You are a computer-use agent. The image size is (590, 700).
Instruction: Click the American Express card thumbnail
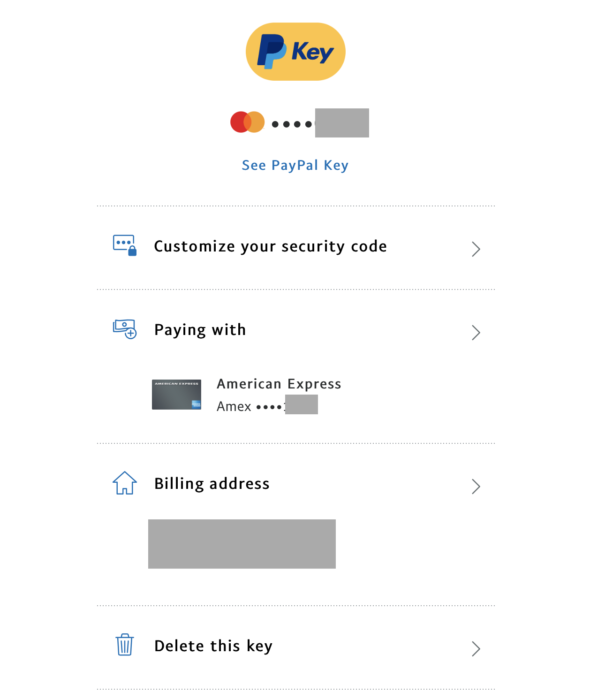176,395
